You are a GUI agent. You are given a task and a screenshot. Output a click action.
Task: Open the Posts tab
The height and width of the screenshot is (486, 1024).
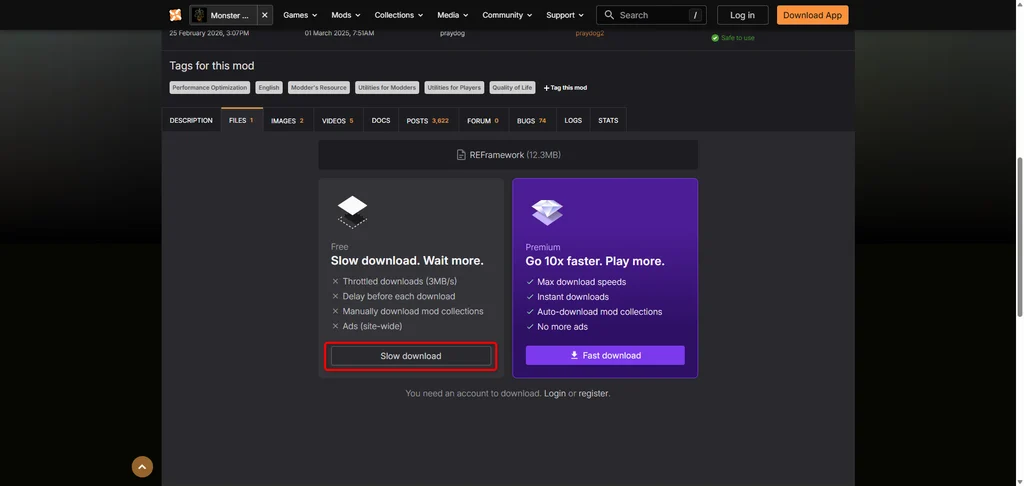pos(428,120)
